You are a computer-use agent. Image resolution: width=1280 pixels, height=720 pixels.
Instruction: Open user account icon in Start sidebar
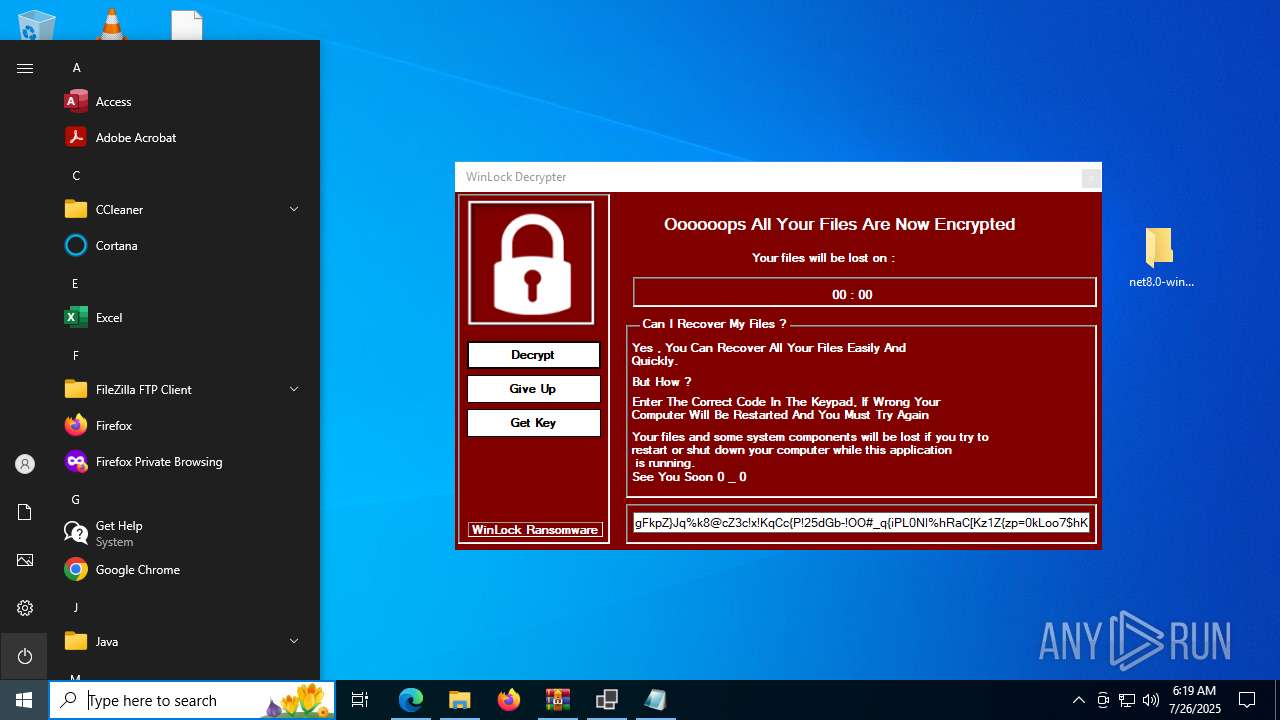pos(25,464)
